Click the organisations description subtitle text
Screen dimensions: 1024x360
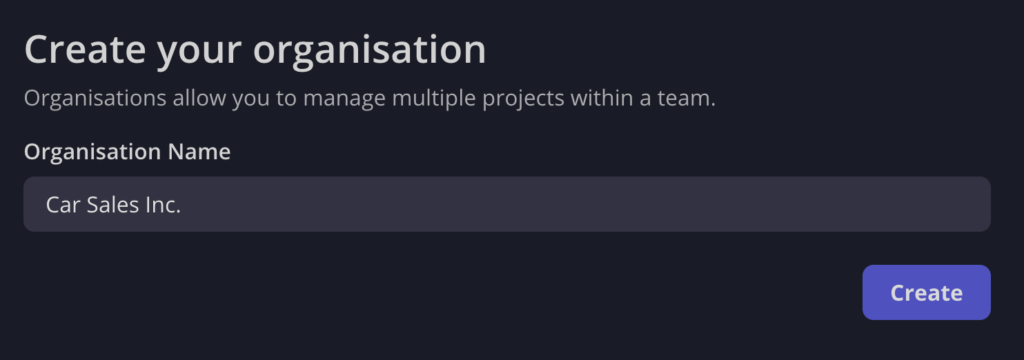370,99
